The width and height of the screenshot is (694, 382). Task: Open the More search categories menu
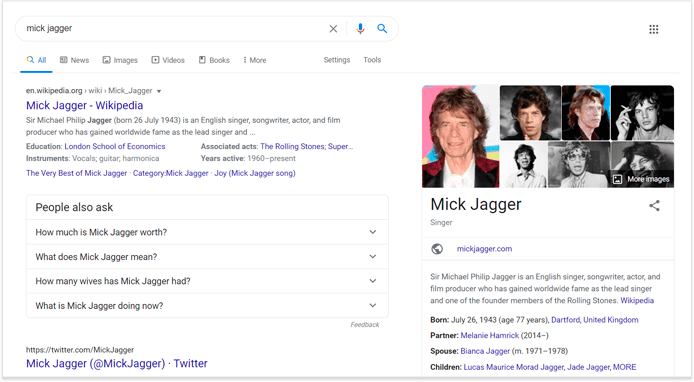(x=255, y=60)
